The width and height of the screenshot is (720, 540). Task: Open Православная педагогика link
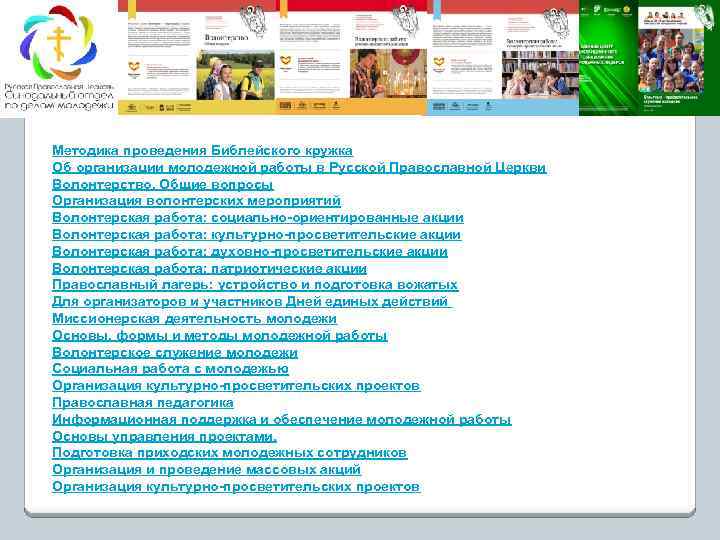click(x=142, y=403)
